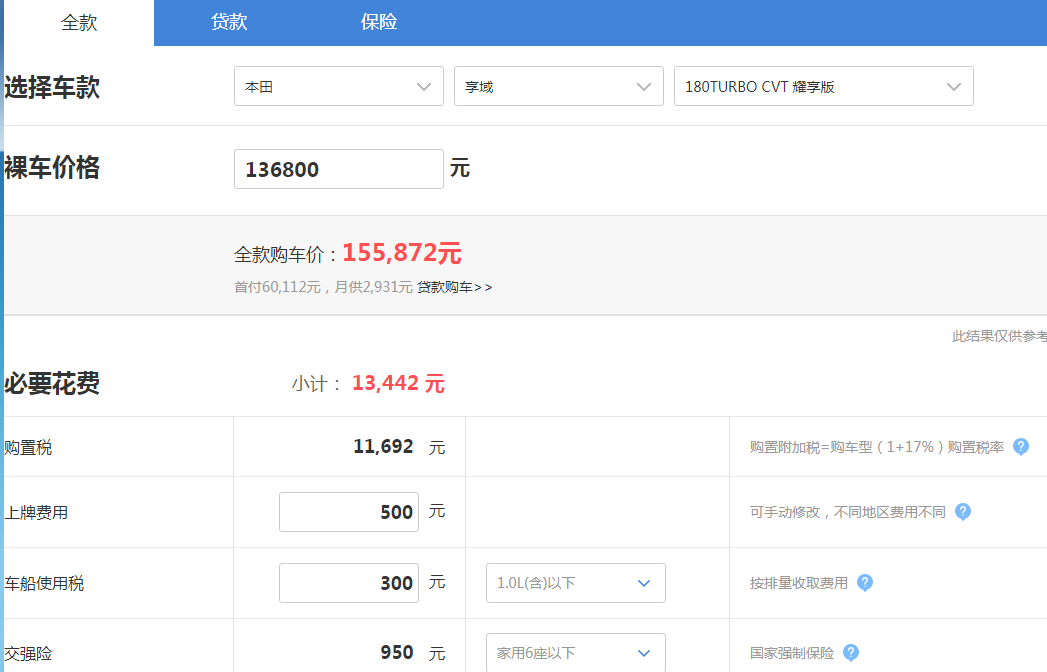The height and width of the screenshot is (672, 1047).
Task: Open the 保险 tab
Action: (379, 22)
